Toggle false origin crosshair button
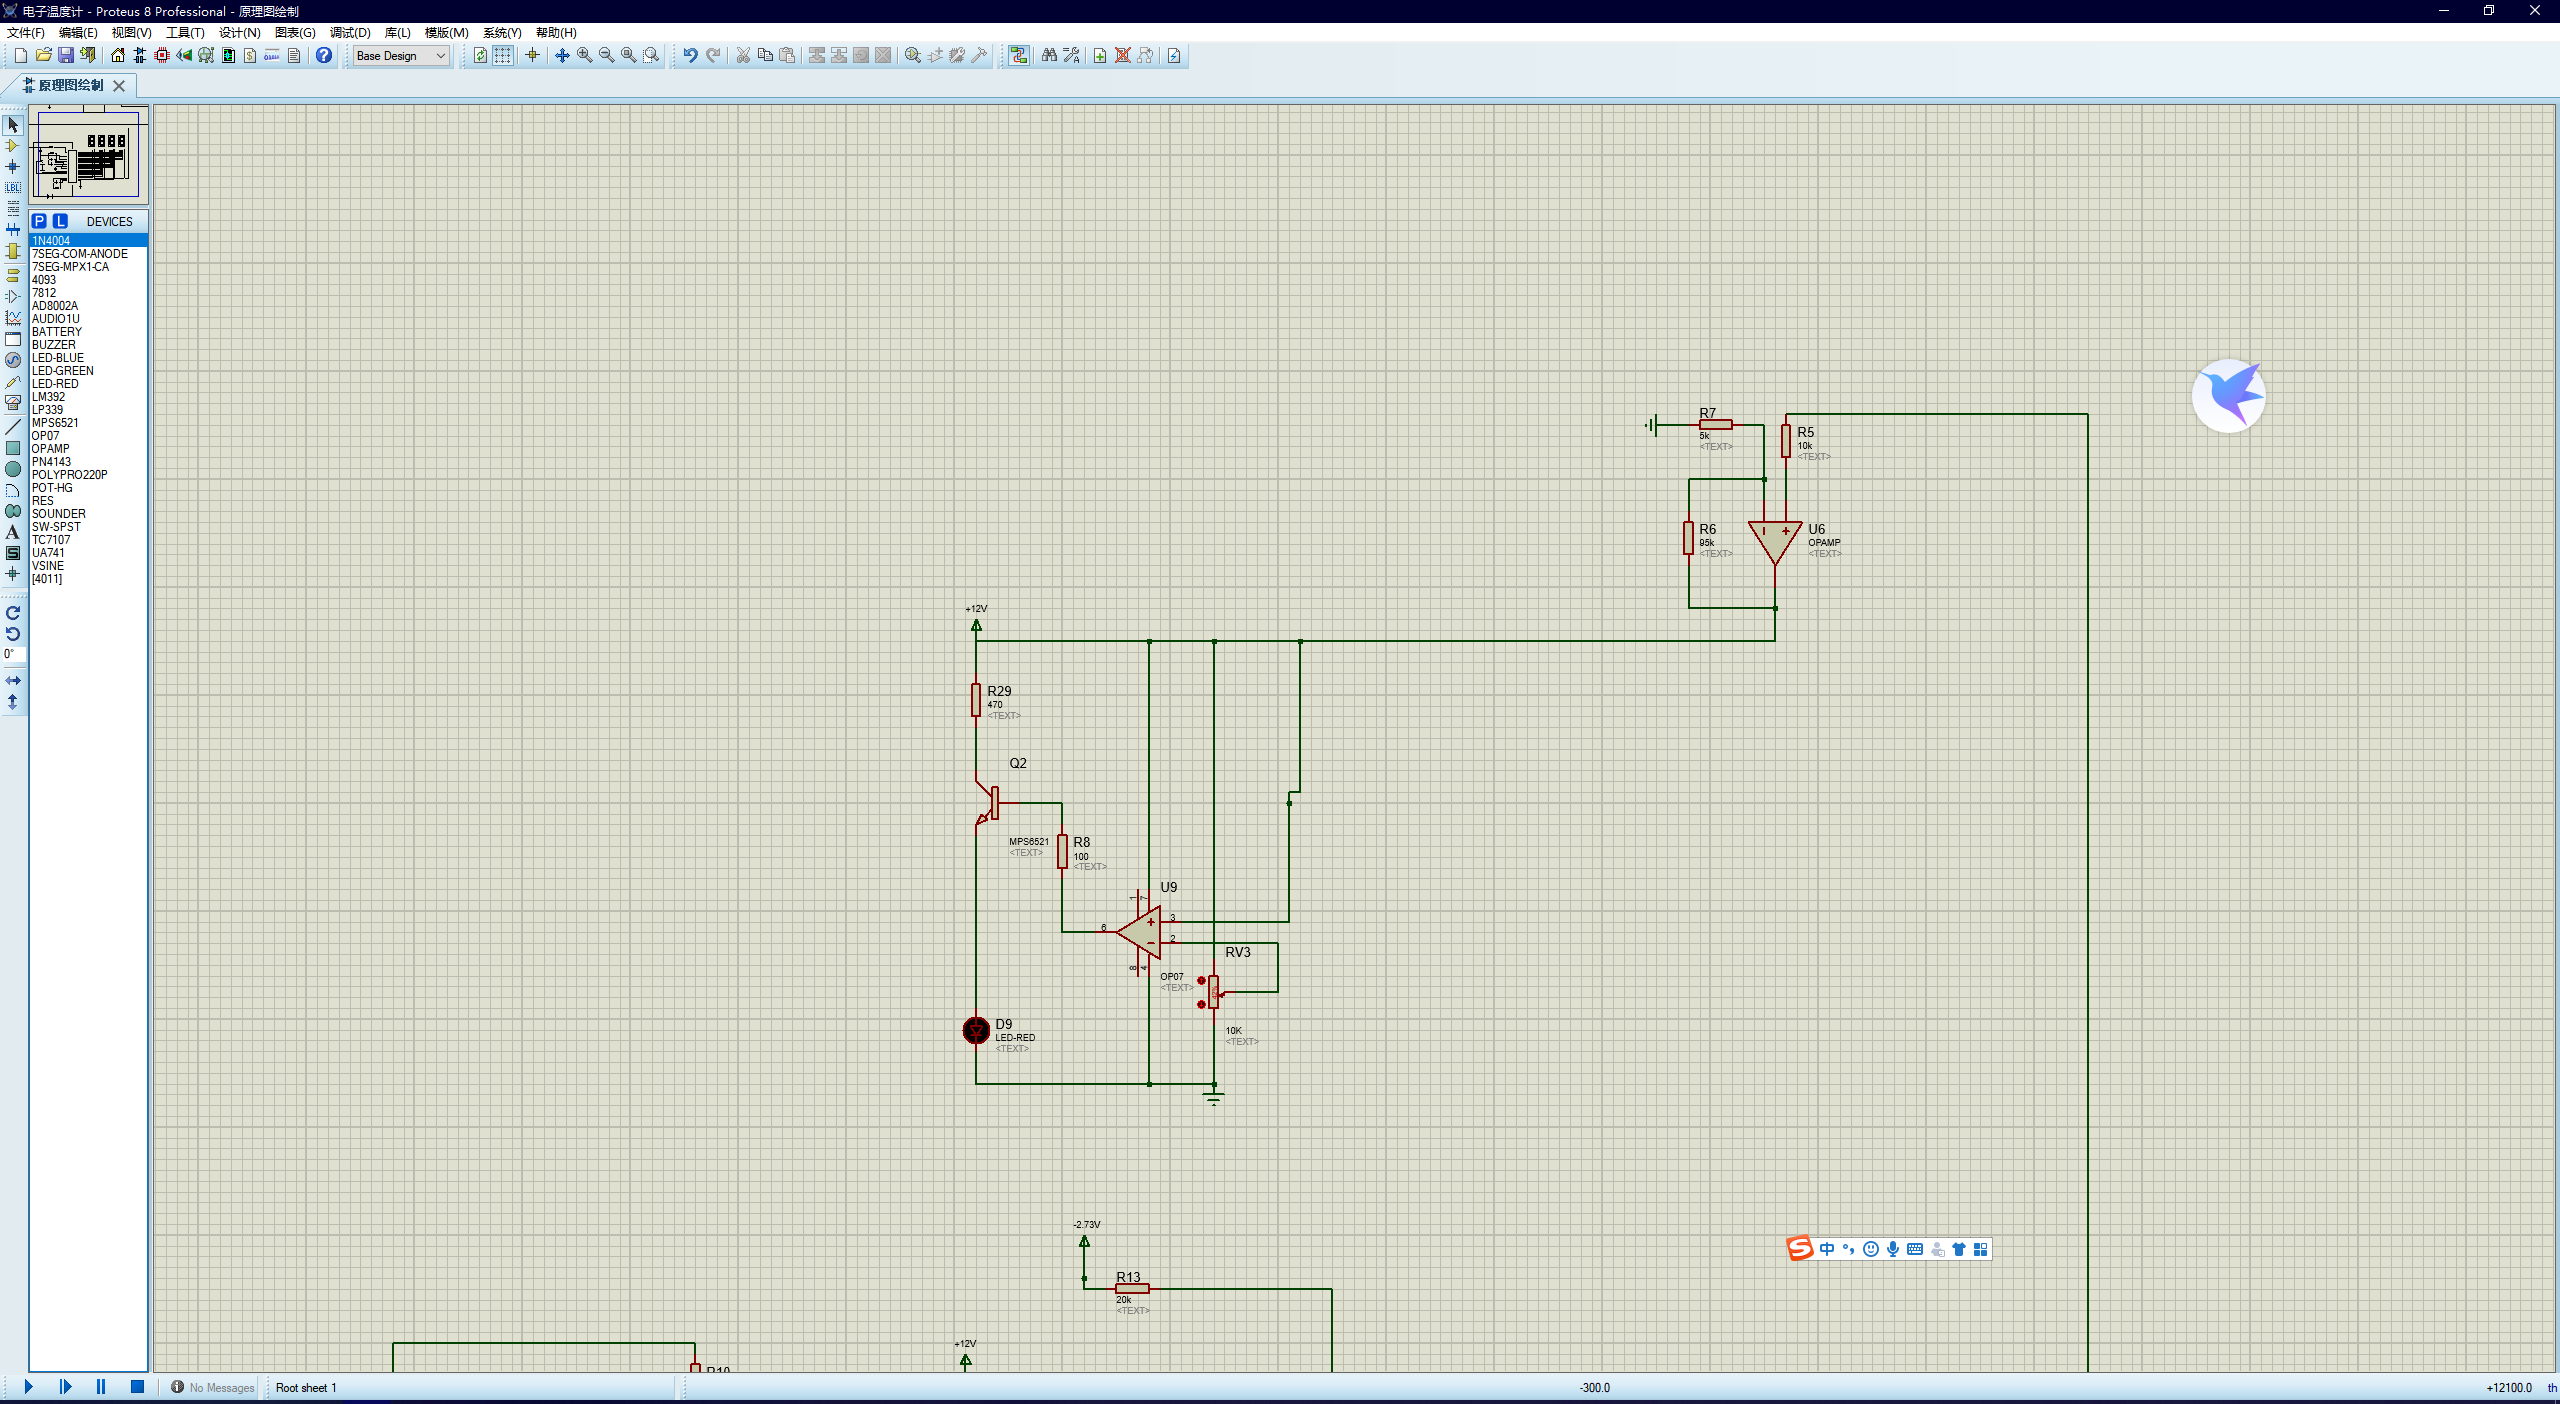The image size is (2560, 1404). coord(532,55)
